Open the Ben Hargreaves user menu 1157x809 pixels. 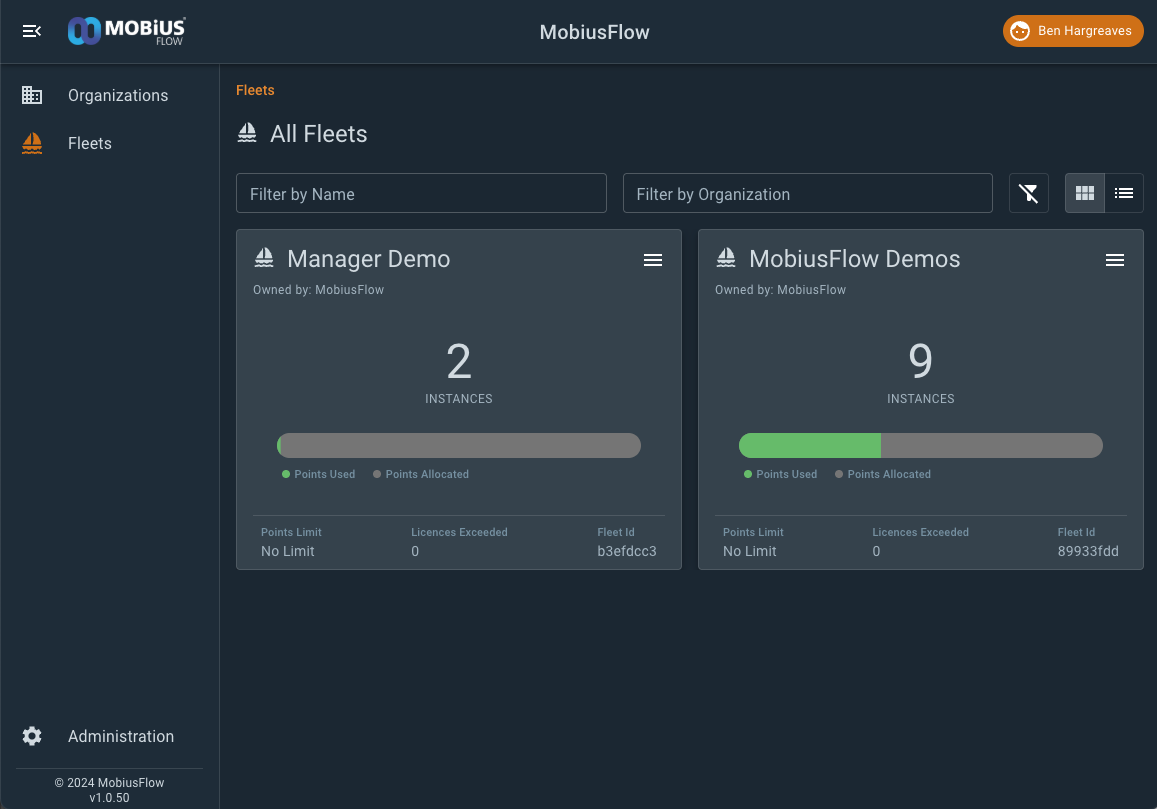click(x=1072, y=31)
